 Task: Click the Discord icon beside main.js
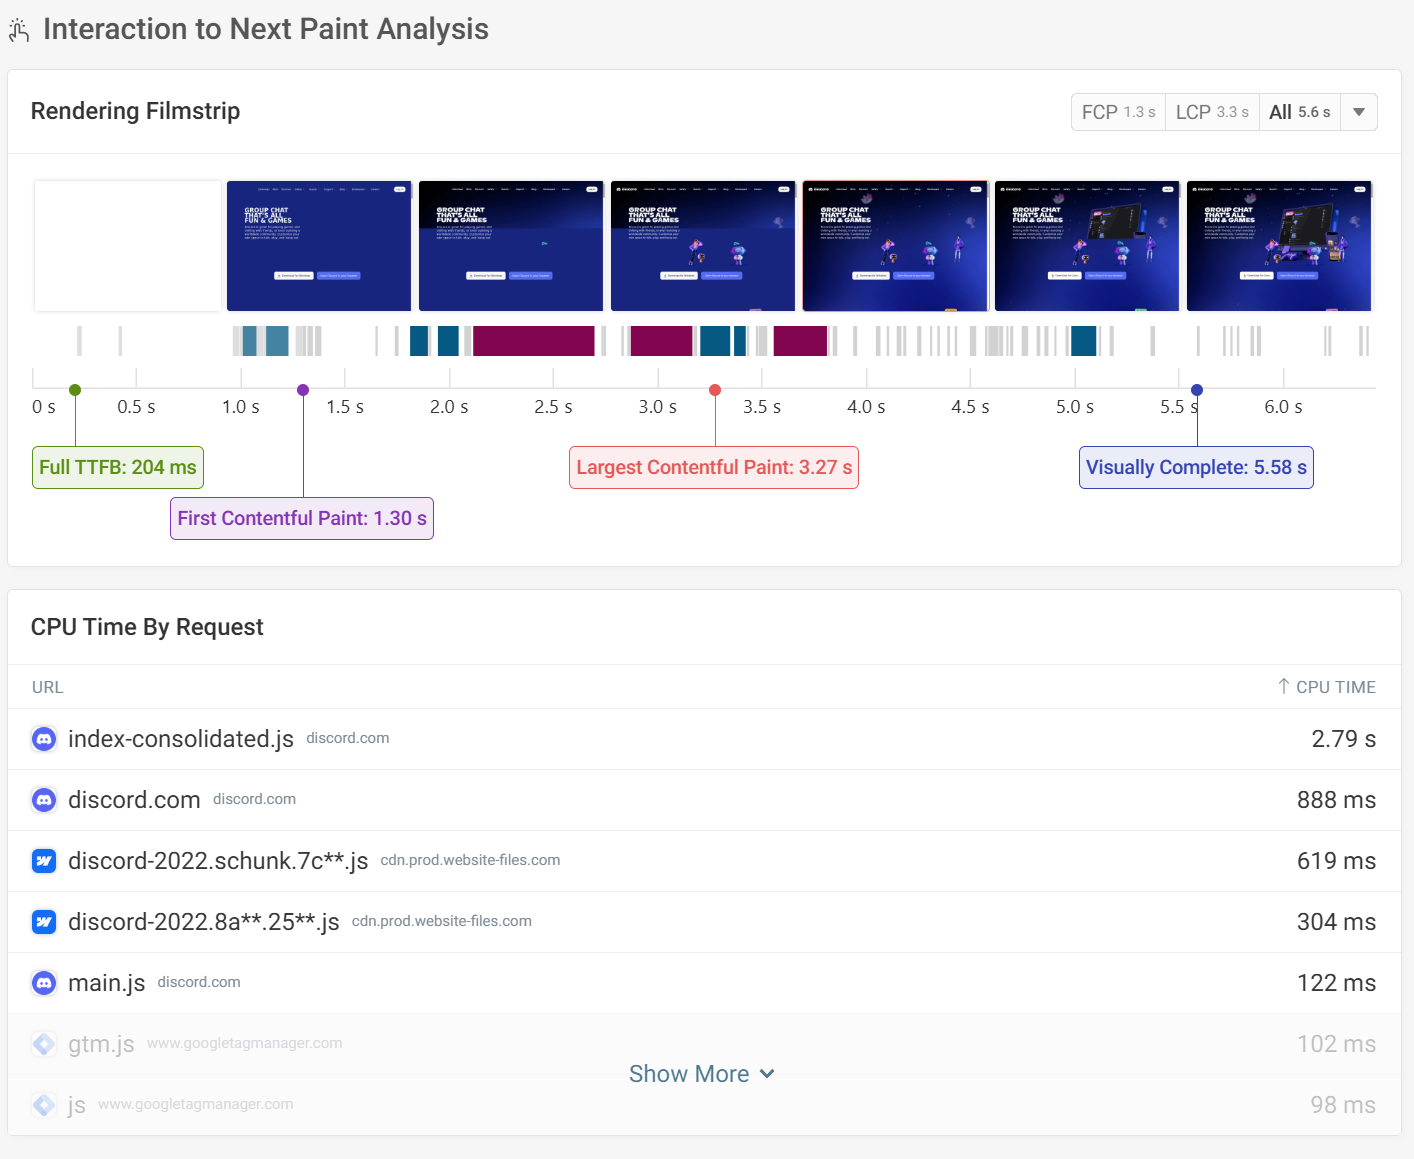tap(44, 983)
